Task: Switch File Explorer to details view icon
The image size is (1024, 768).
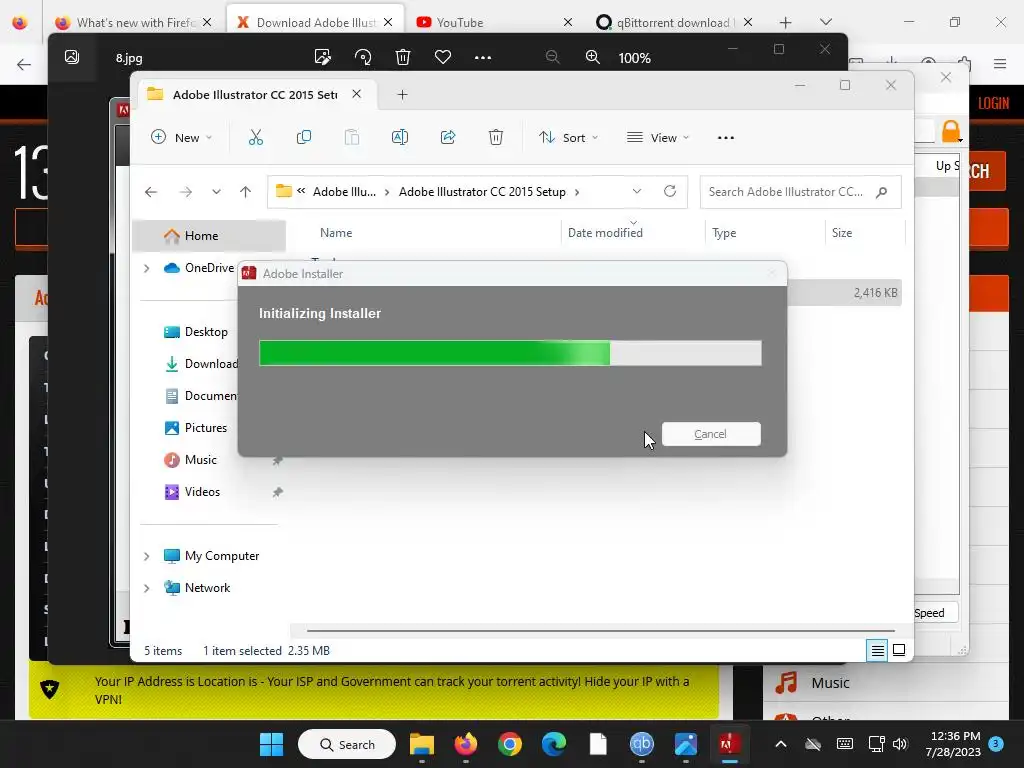Action: click(877, 650)
